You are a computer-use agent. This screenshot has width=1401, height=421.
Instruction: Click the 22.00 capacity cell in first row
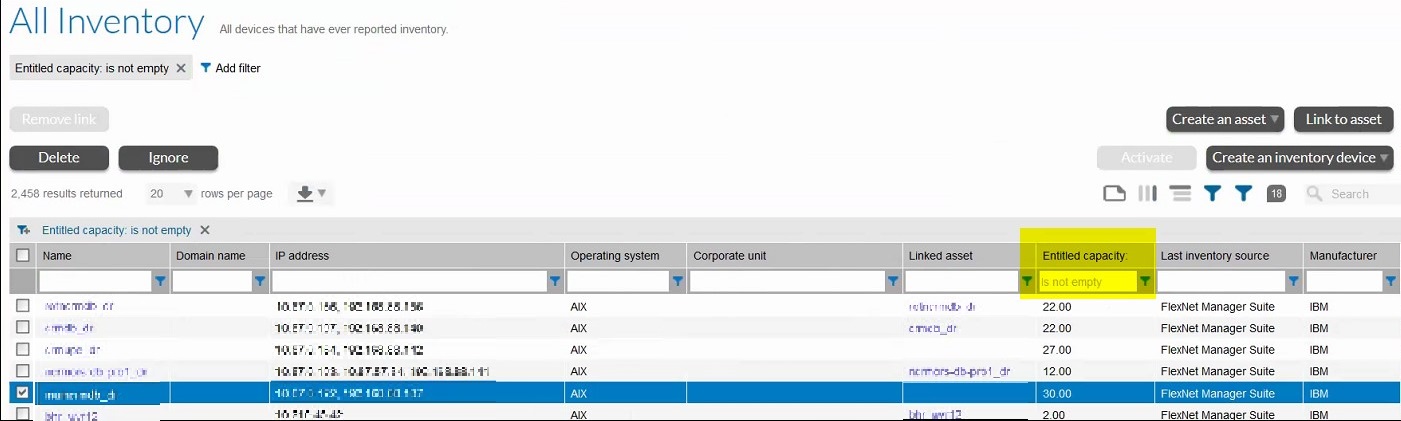tap(1057, 307)
